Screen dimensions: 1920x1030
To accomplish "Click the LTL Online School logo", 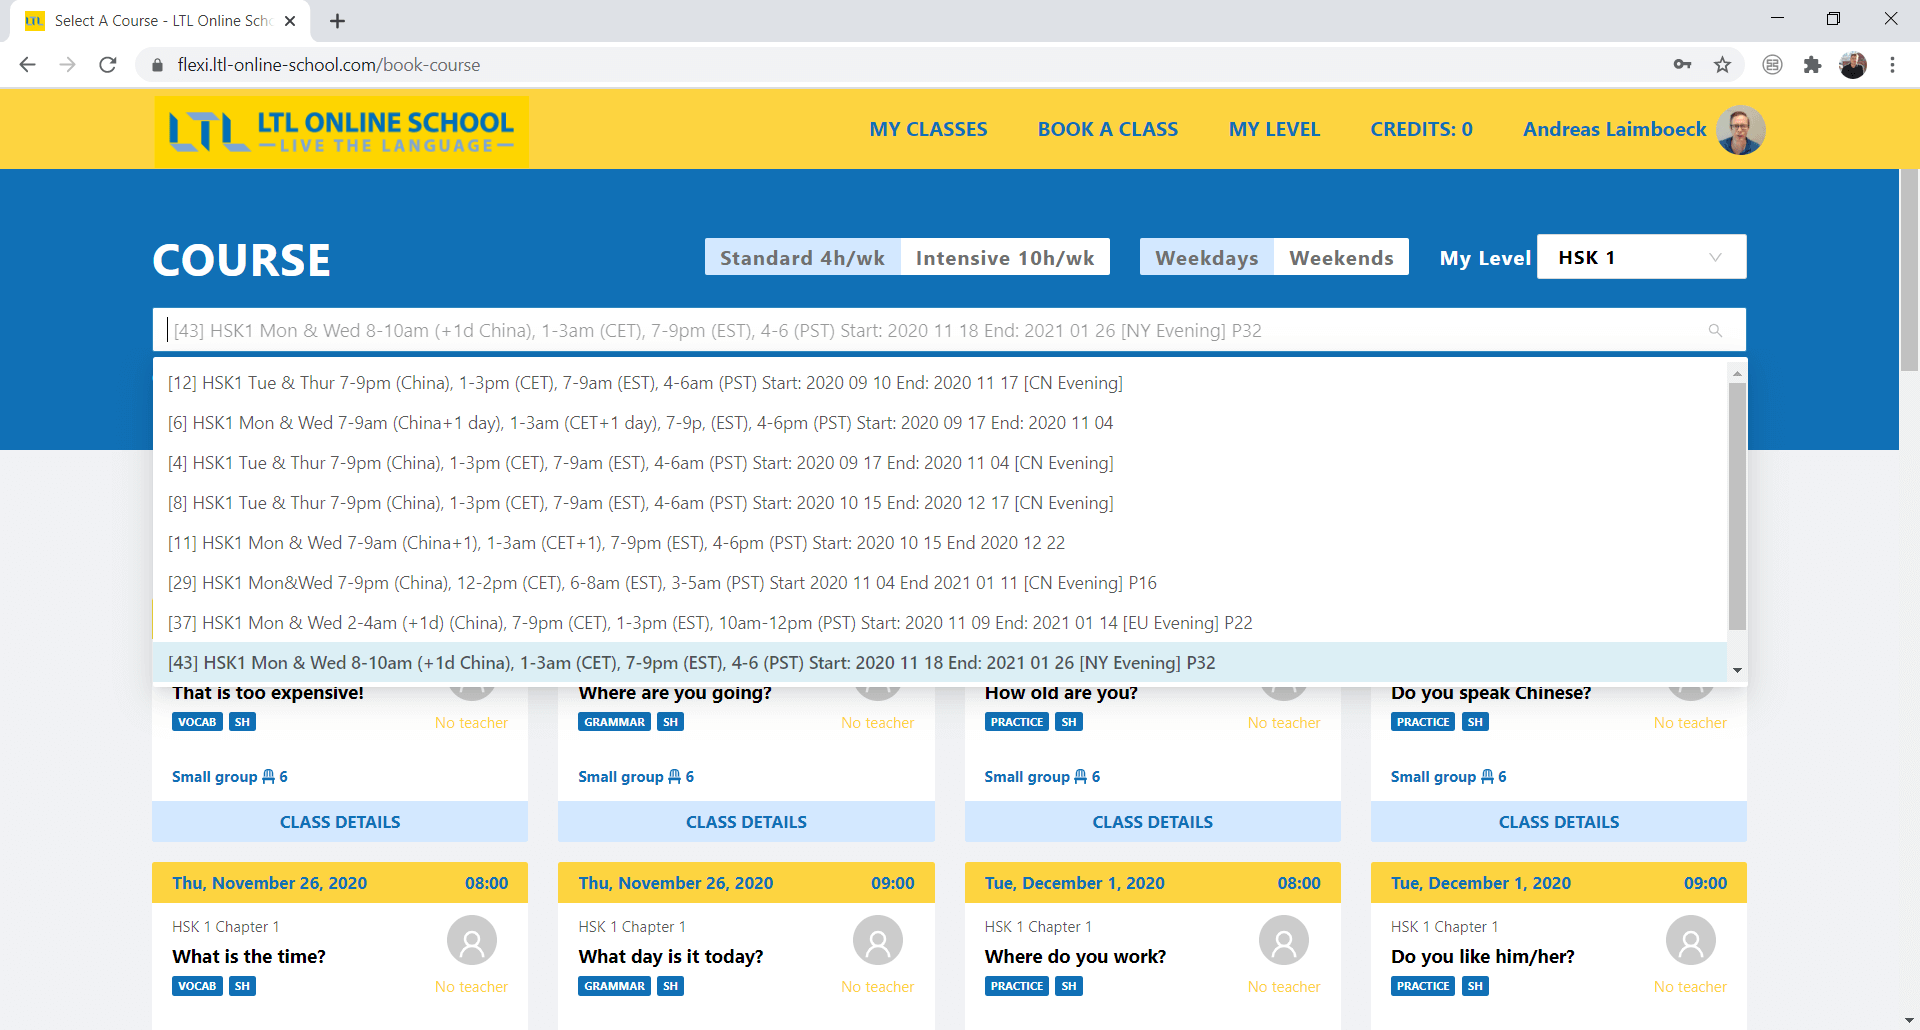I will 341,131.
